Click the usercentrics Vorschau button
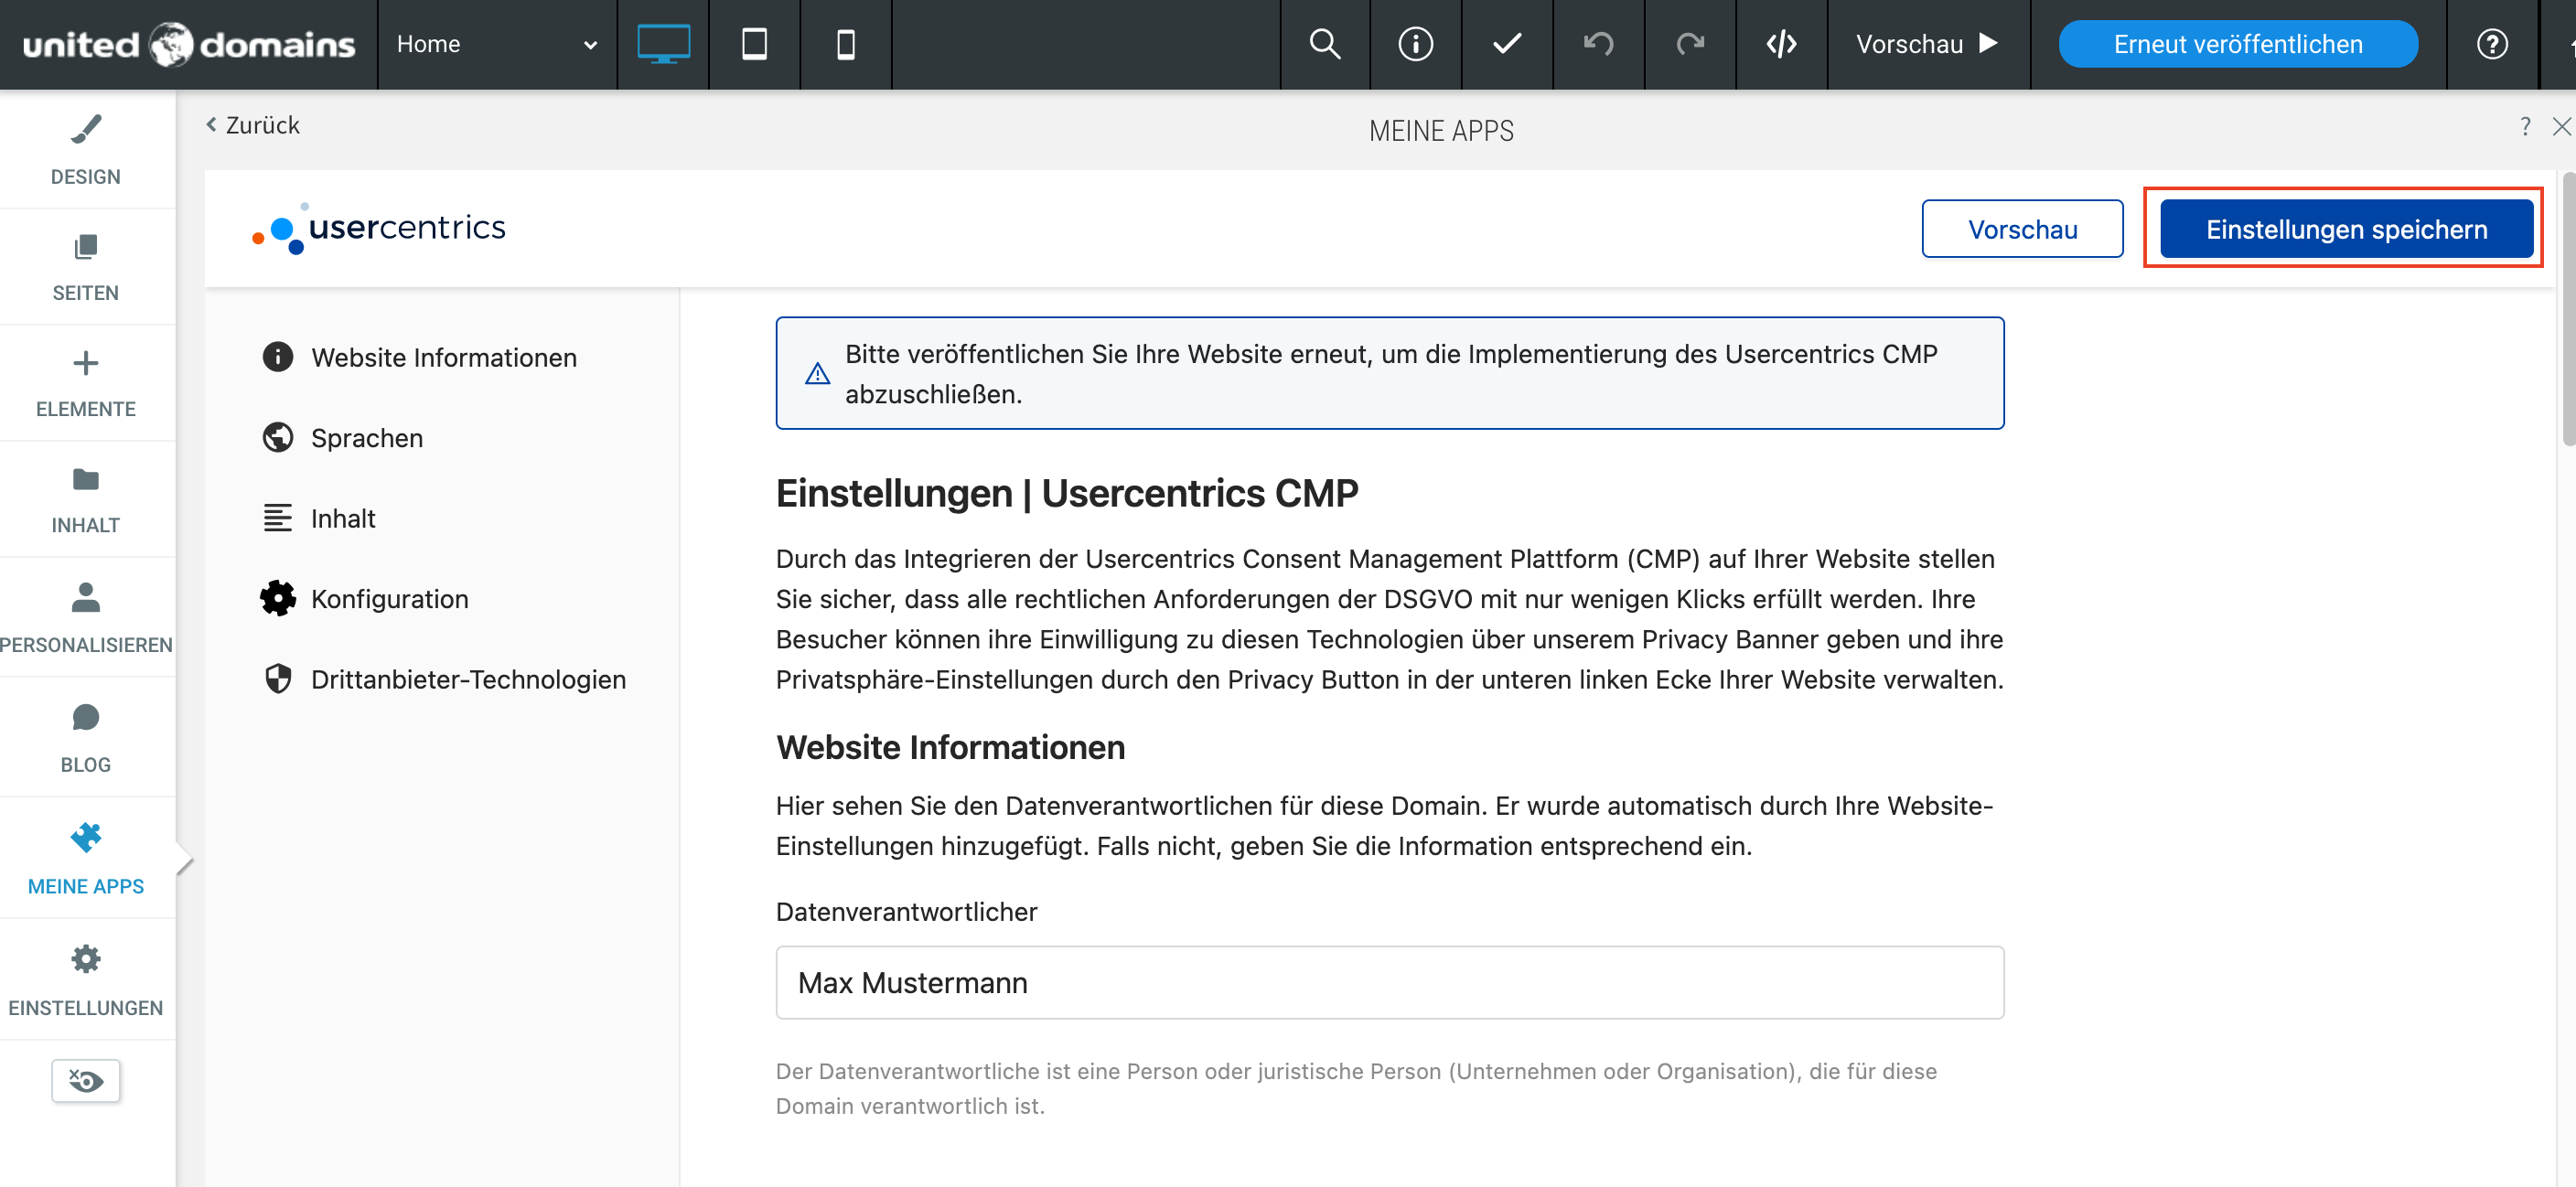The height and width of the screenshot is (1187, 2576). (2022, 229)
